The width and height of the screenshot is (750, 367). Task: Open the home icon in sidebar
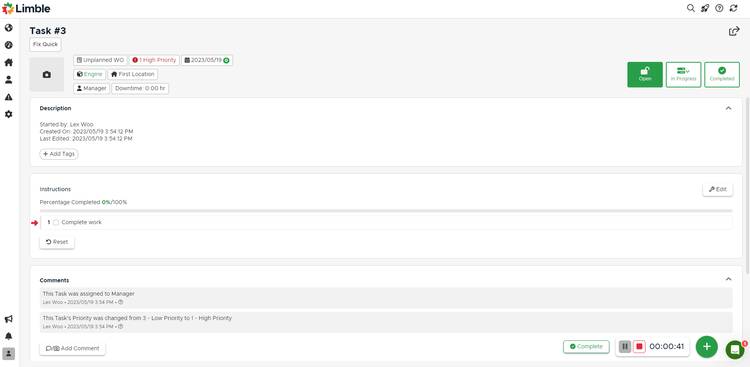pyautogui.click(x=9, y=62)
